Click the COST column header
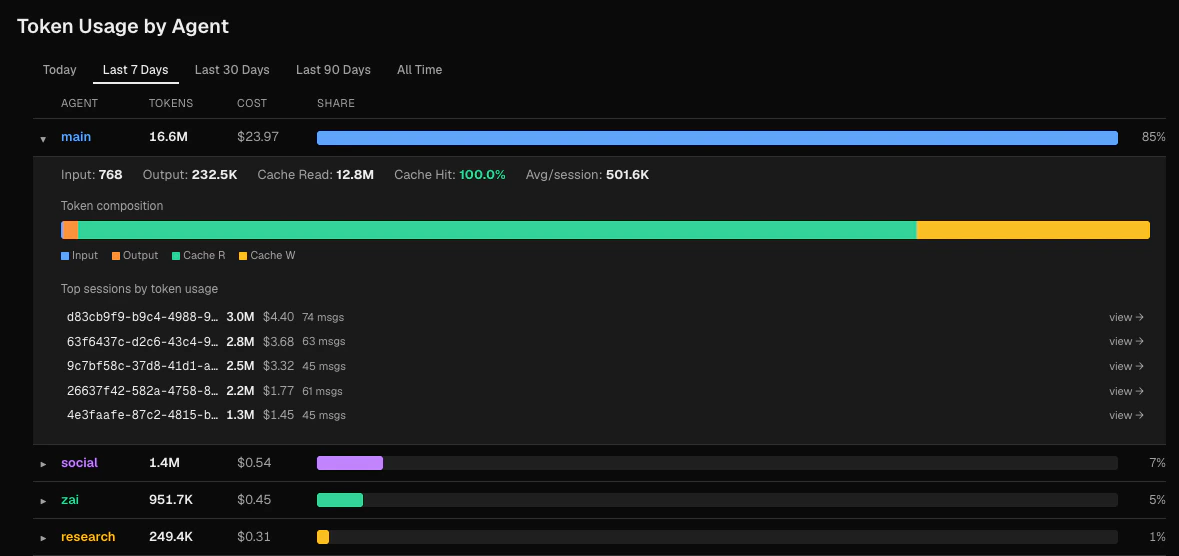The height and width of the screenshot is (556, 1179). click(x=252, y=103)
